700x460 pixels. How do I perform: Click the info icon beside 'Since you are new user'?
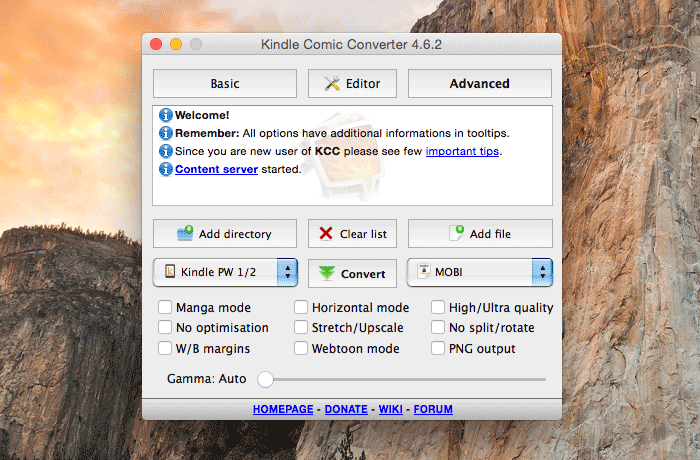pos(166,151)
